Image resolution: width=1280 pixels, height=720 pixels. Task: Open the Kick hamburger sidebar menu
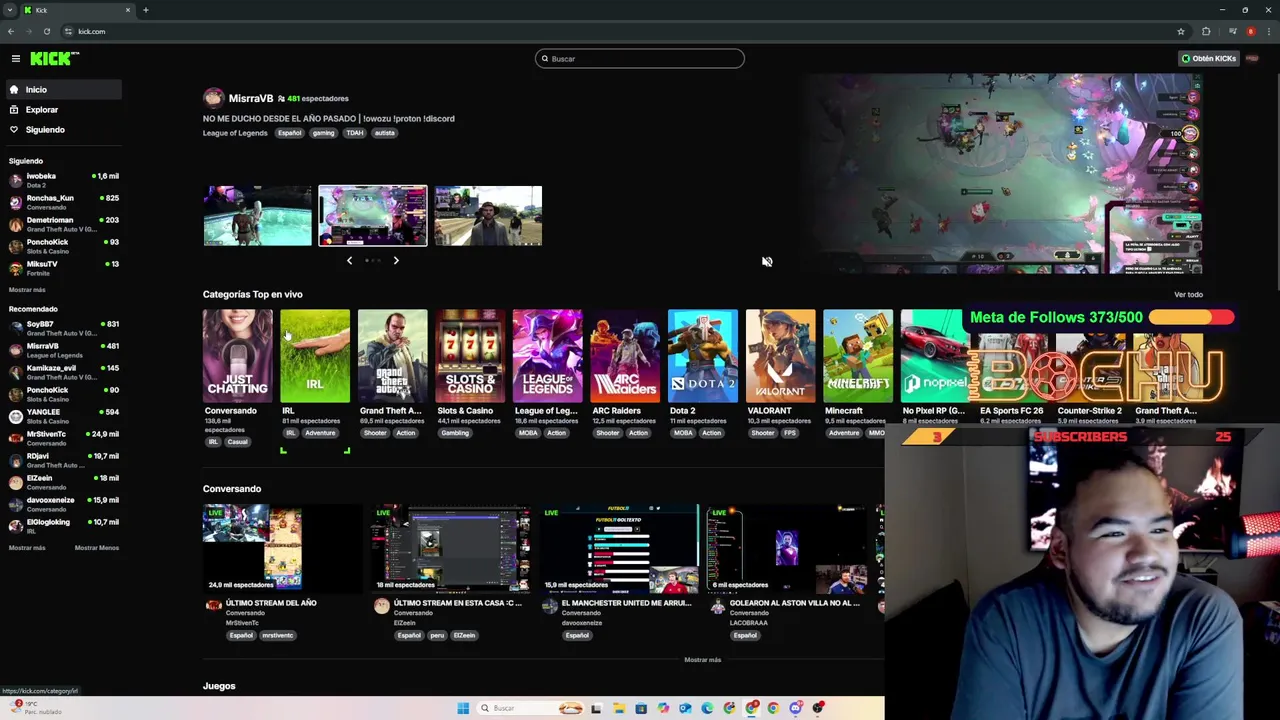(x=16, y=59)
